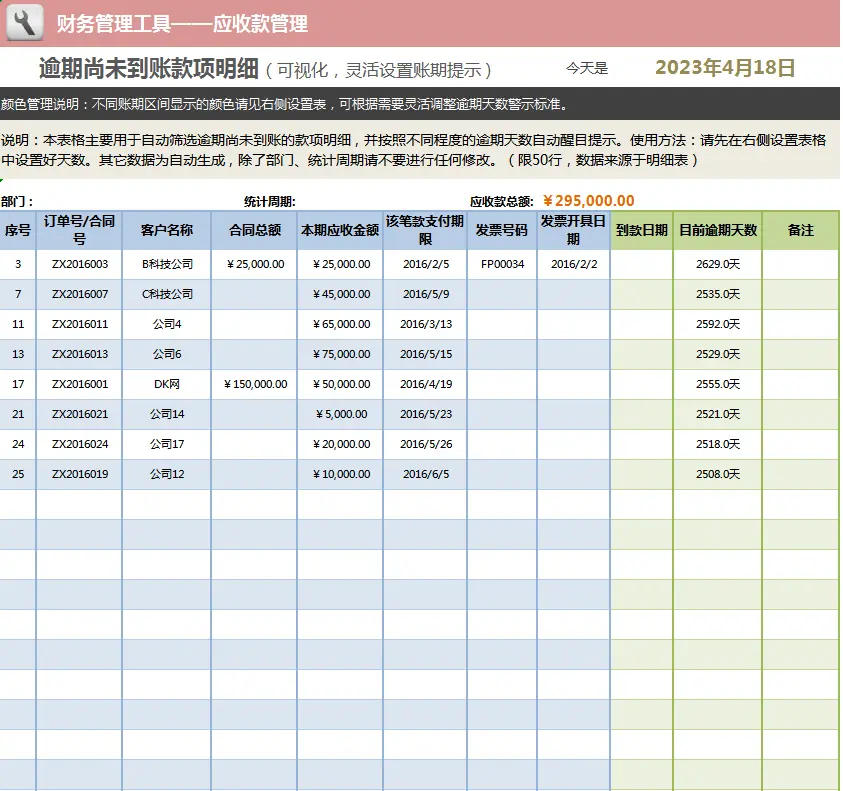Select the 序号 column header
The image size is (843, 791).
point(18,231)
